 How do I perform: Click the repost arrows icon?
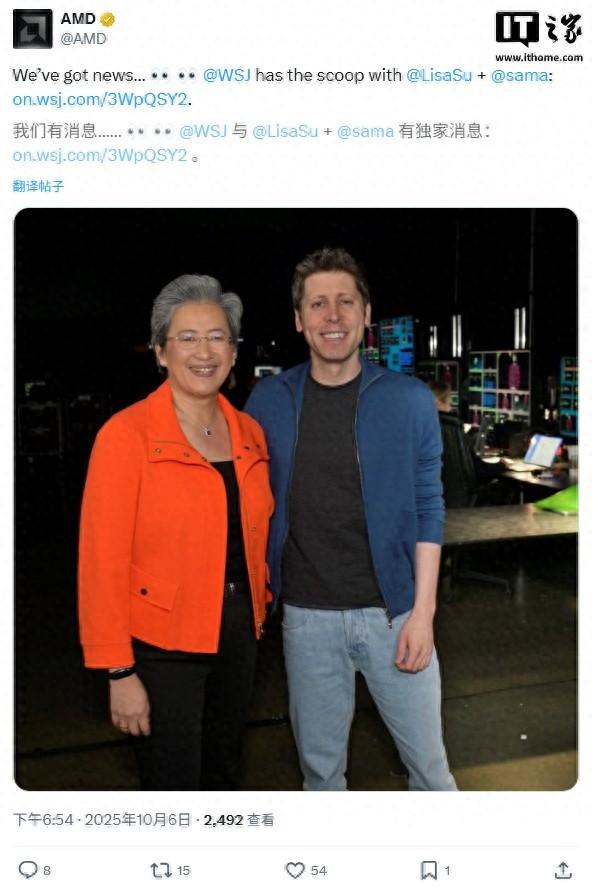click(x=160, y=869)
